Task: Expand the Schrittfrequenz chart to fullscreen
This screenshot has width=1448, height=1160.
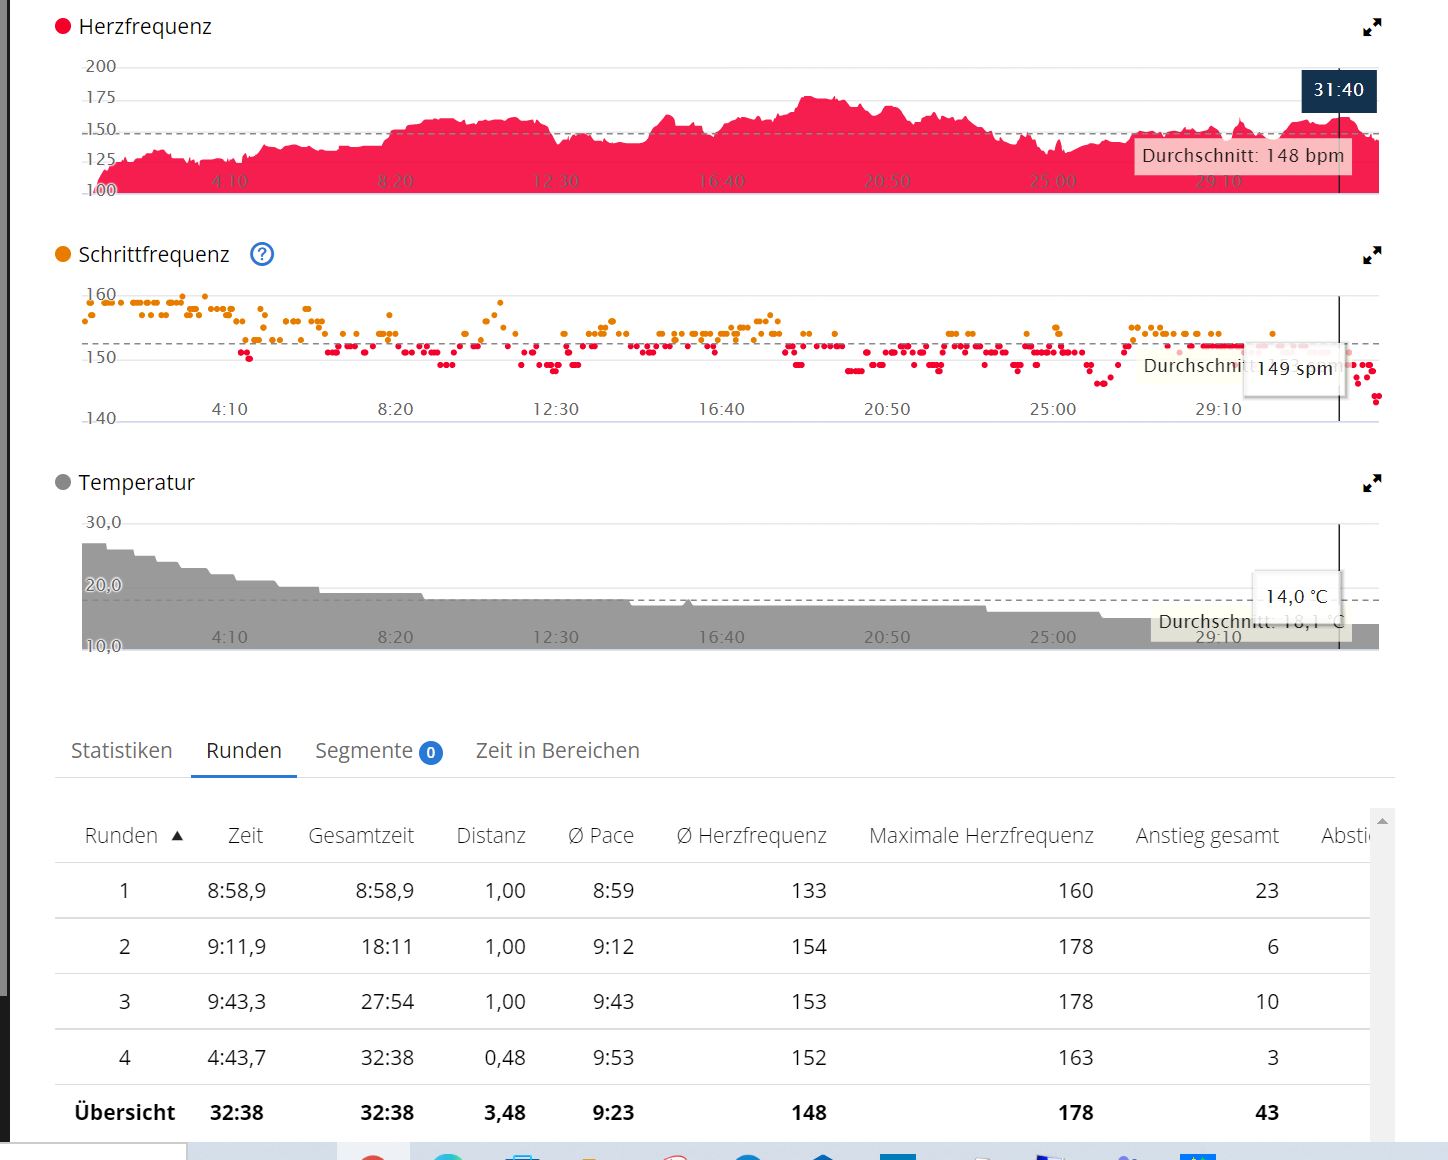Action: (x=1372, y=256)
